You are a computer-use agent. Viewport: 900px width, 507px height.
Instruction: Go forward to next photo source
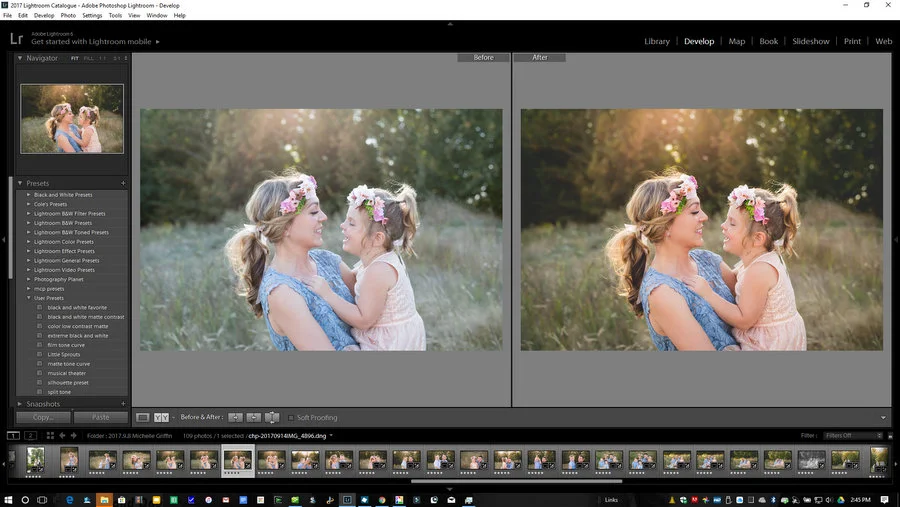click(73, 436)
